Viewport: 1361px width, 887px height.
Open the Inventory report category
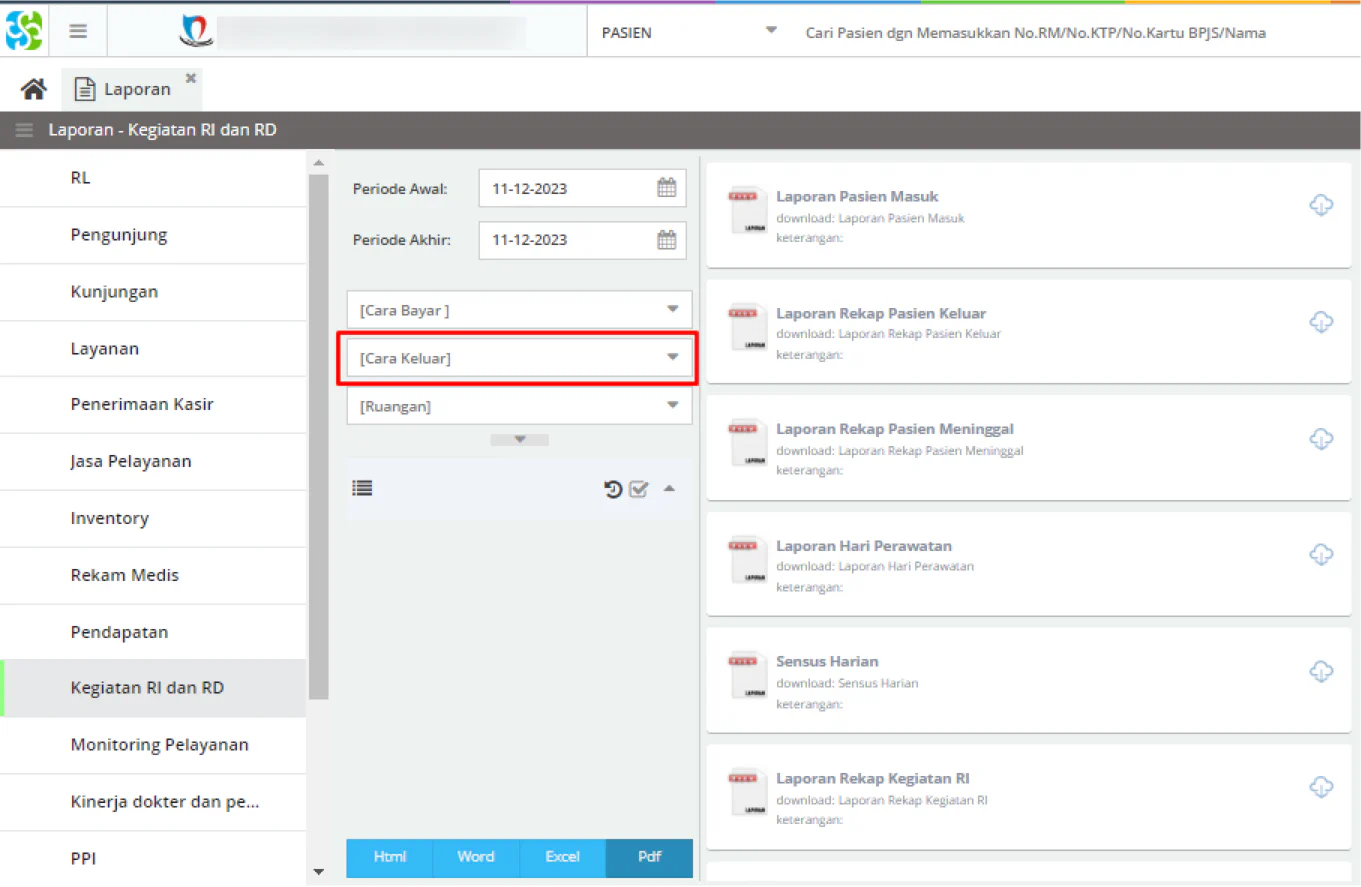coord(153,519)
